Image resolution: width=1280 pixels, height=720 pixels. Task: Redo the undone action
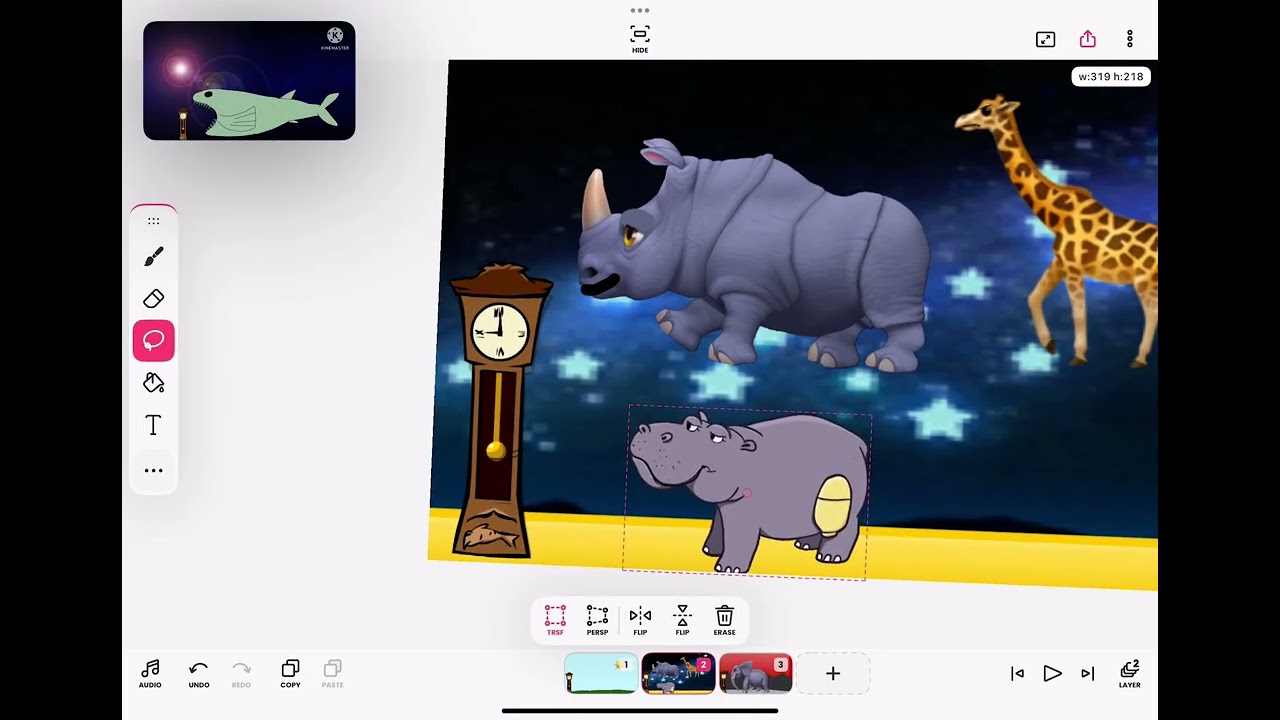click(241, 674)
